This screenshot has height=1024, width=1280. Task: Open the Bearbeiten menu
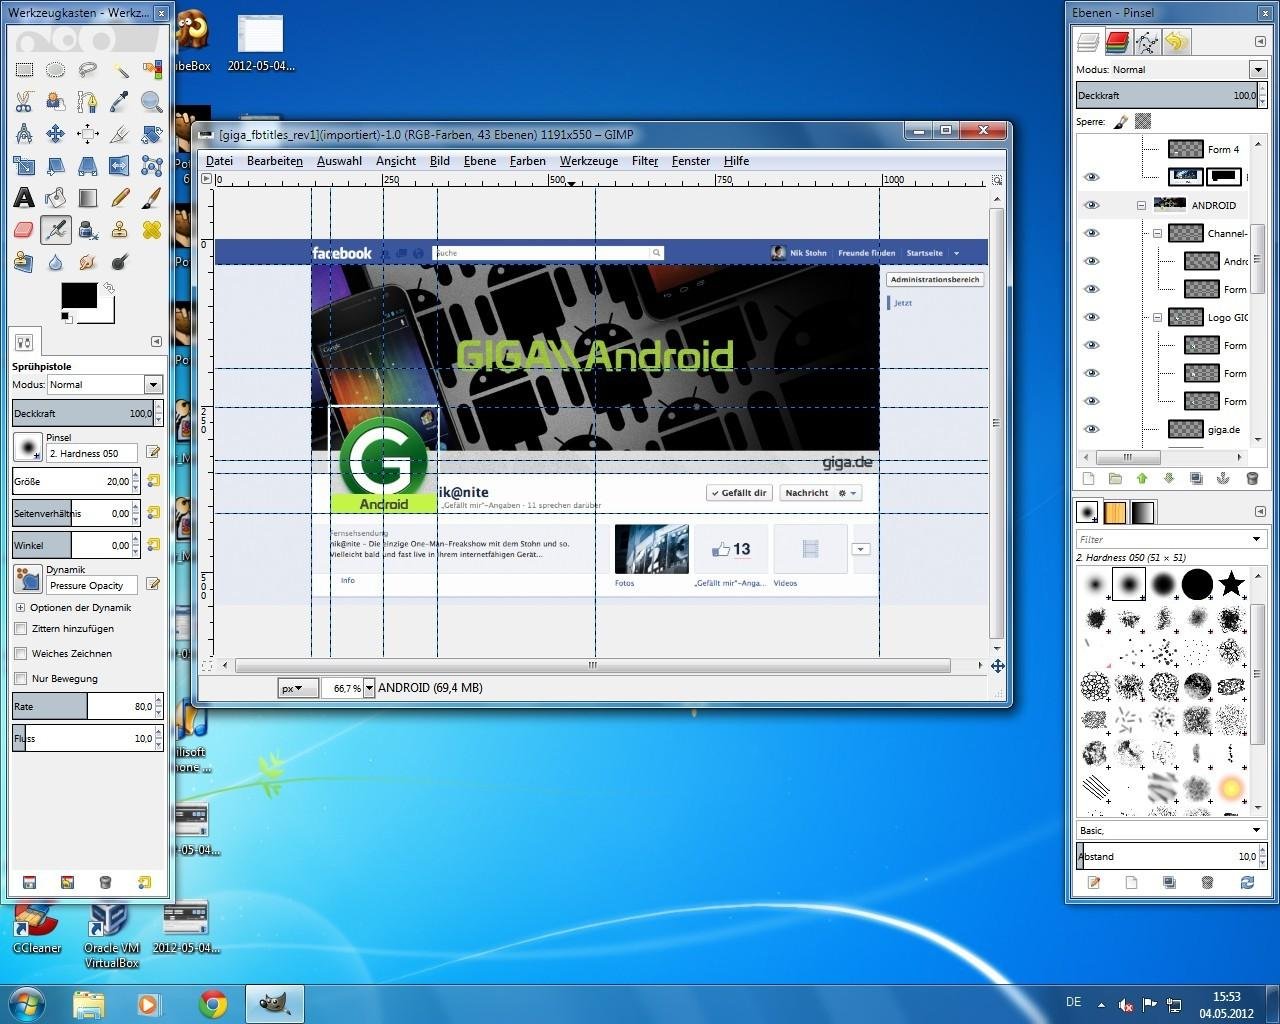pos(275,161)
